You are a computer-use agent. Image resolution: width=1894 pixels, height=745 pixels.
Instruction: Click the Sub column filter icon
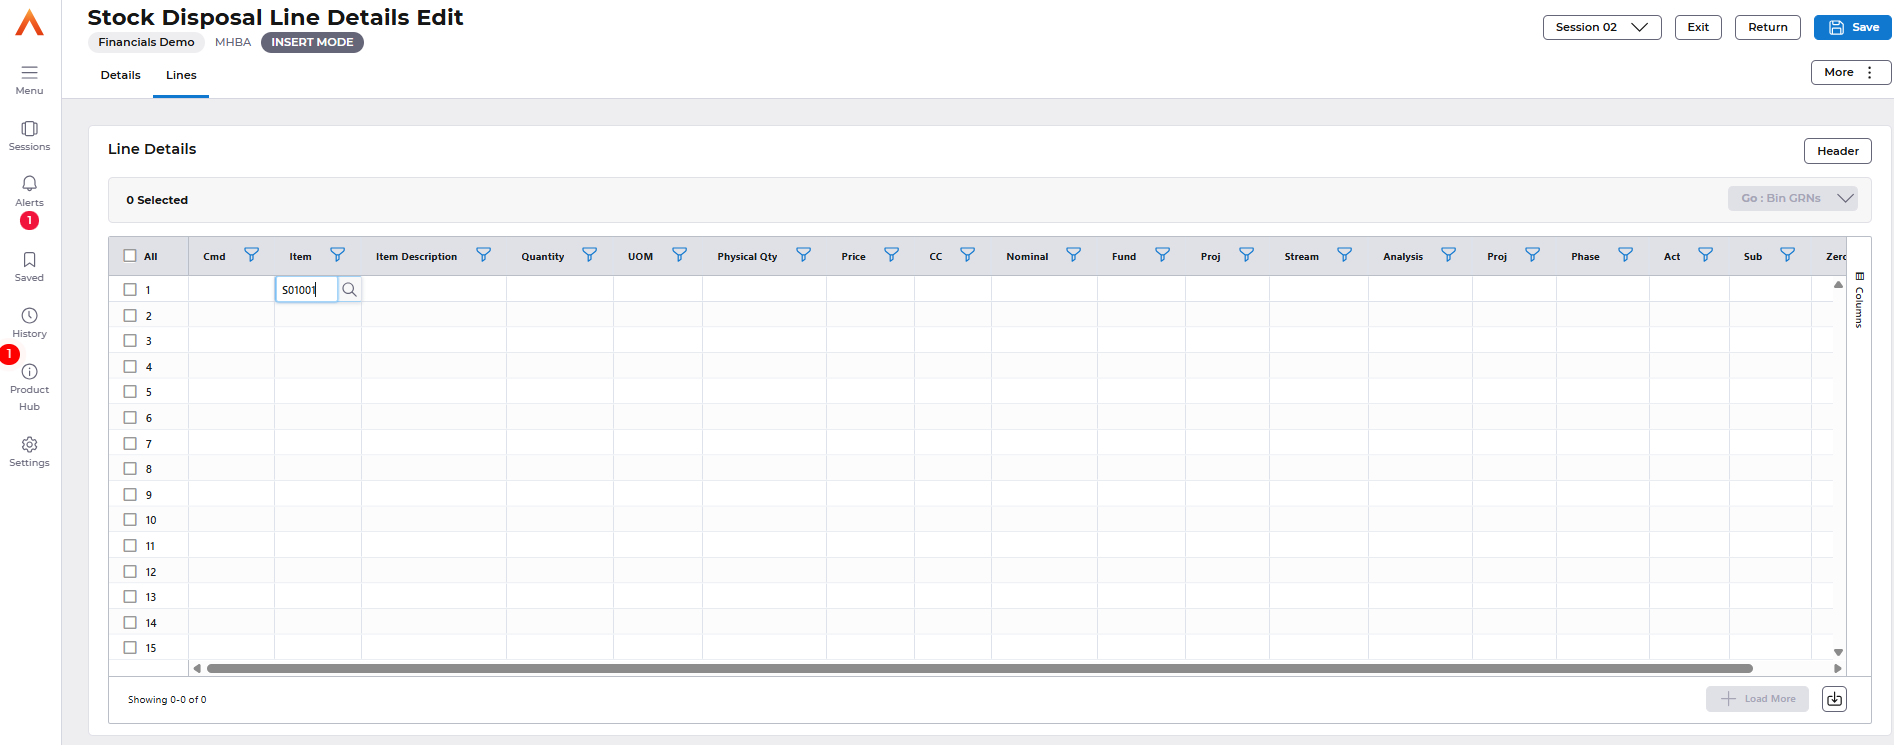coord(1788,255)
